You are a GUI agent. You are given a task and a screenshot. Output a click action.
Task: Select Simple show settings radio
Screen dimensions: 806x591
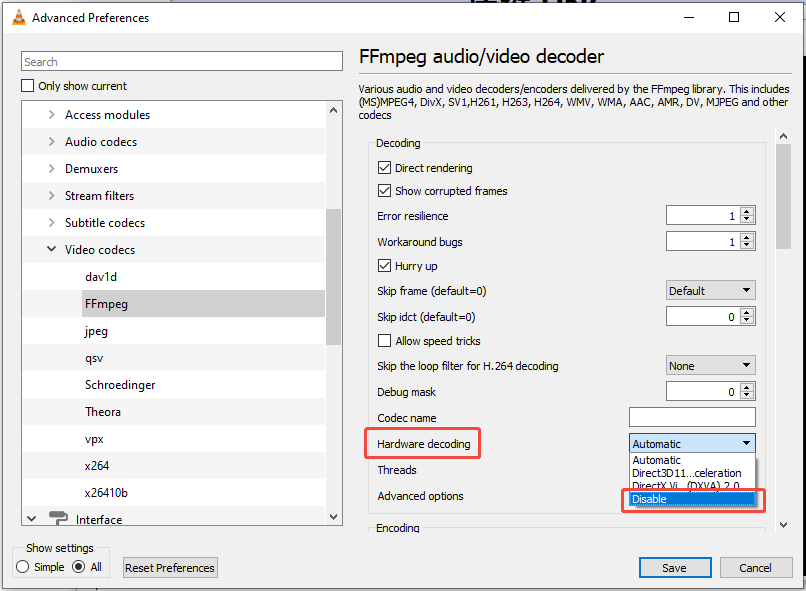coord(23,567)
